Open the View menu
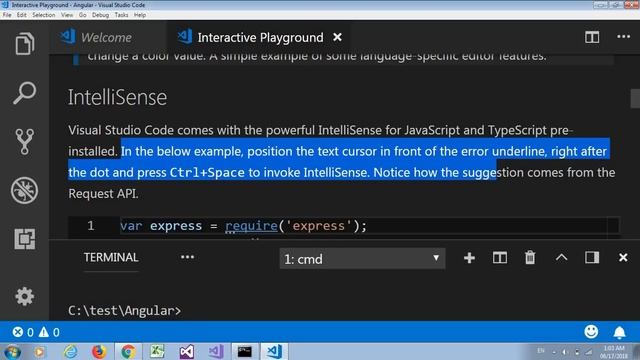The image size is (640, 360). (67, 15)
